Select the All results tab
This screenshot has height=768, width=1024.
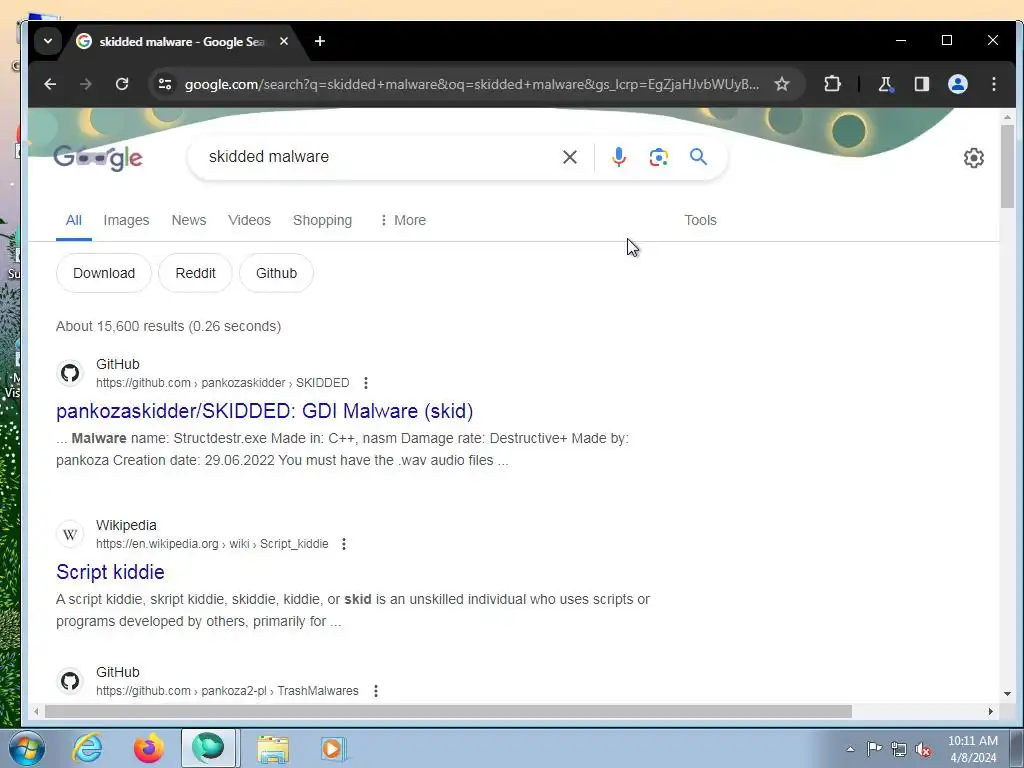(74, 220)
